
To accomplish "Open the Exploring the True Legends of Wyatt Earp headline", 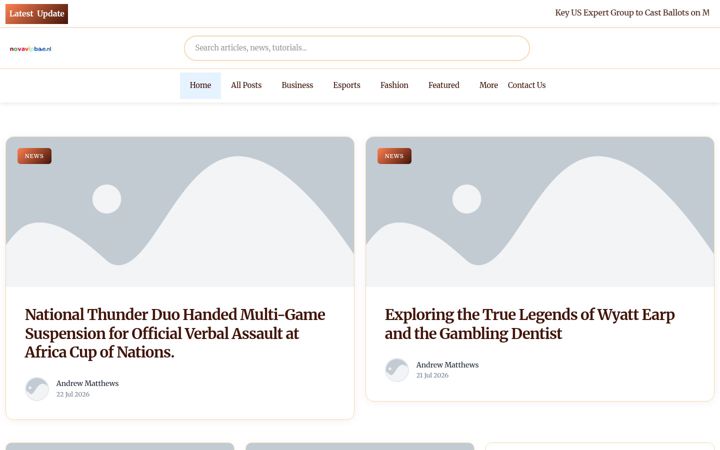I will coord(529,324).
